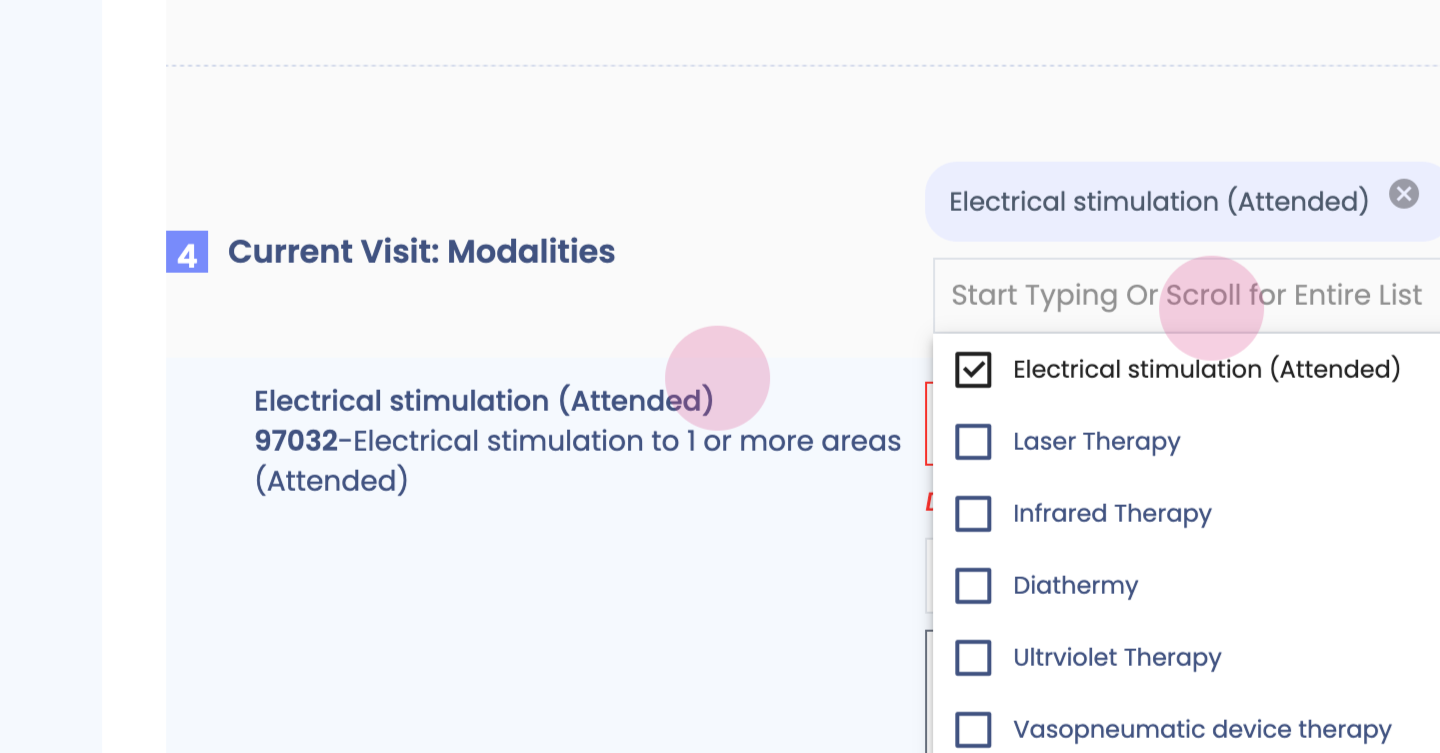Check the Laser Therapy checkbox
Viewport: 1440px width, 753px height.
click(x=973, y=442)
